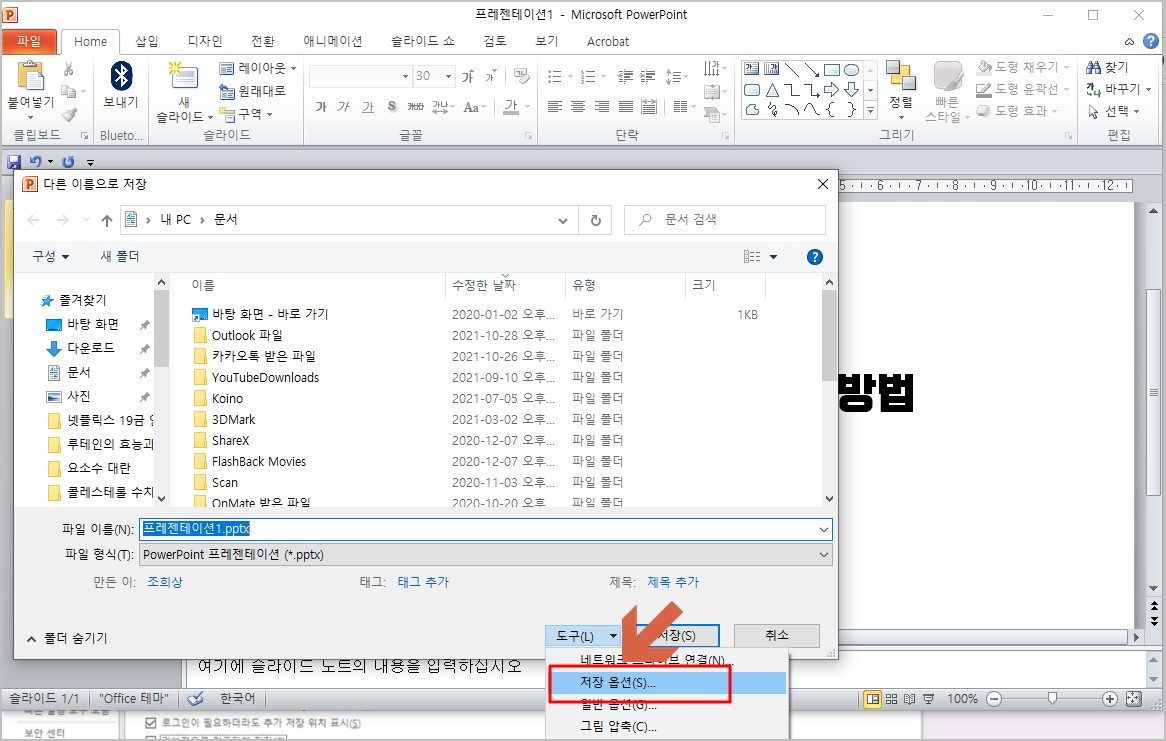Switch to the Acrobat tab
Image resolution: width=1166 pixels, height=741 pixels.
pyautogui.click(x=608, y=42)
